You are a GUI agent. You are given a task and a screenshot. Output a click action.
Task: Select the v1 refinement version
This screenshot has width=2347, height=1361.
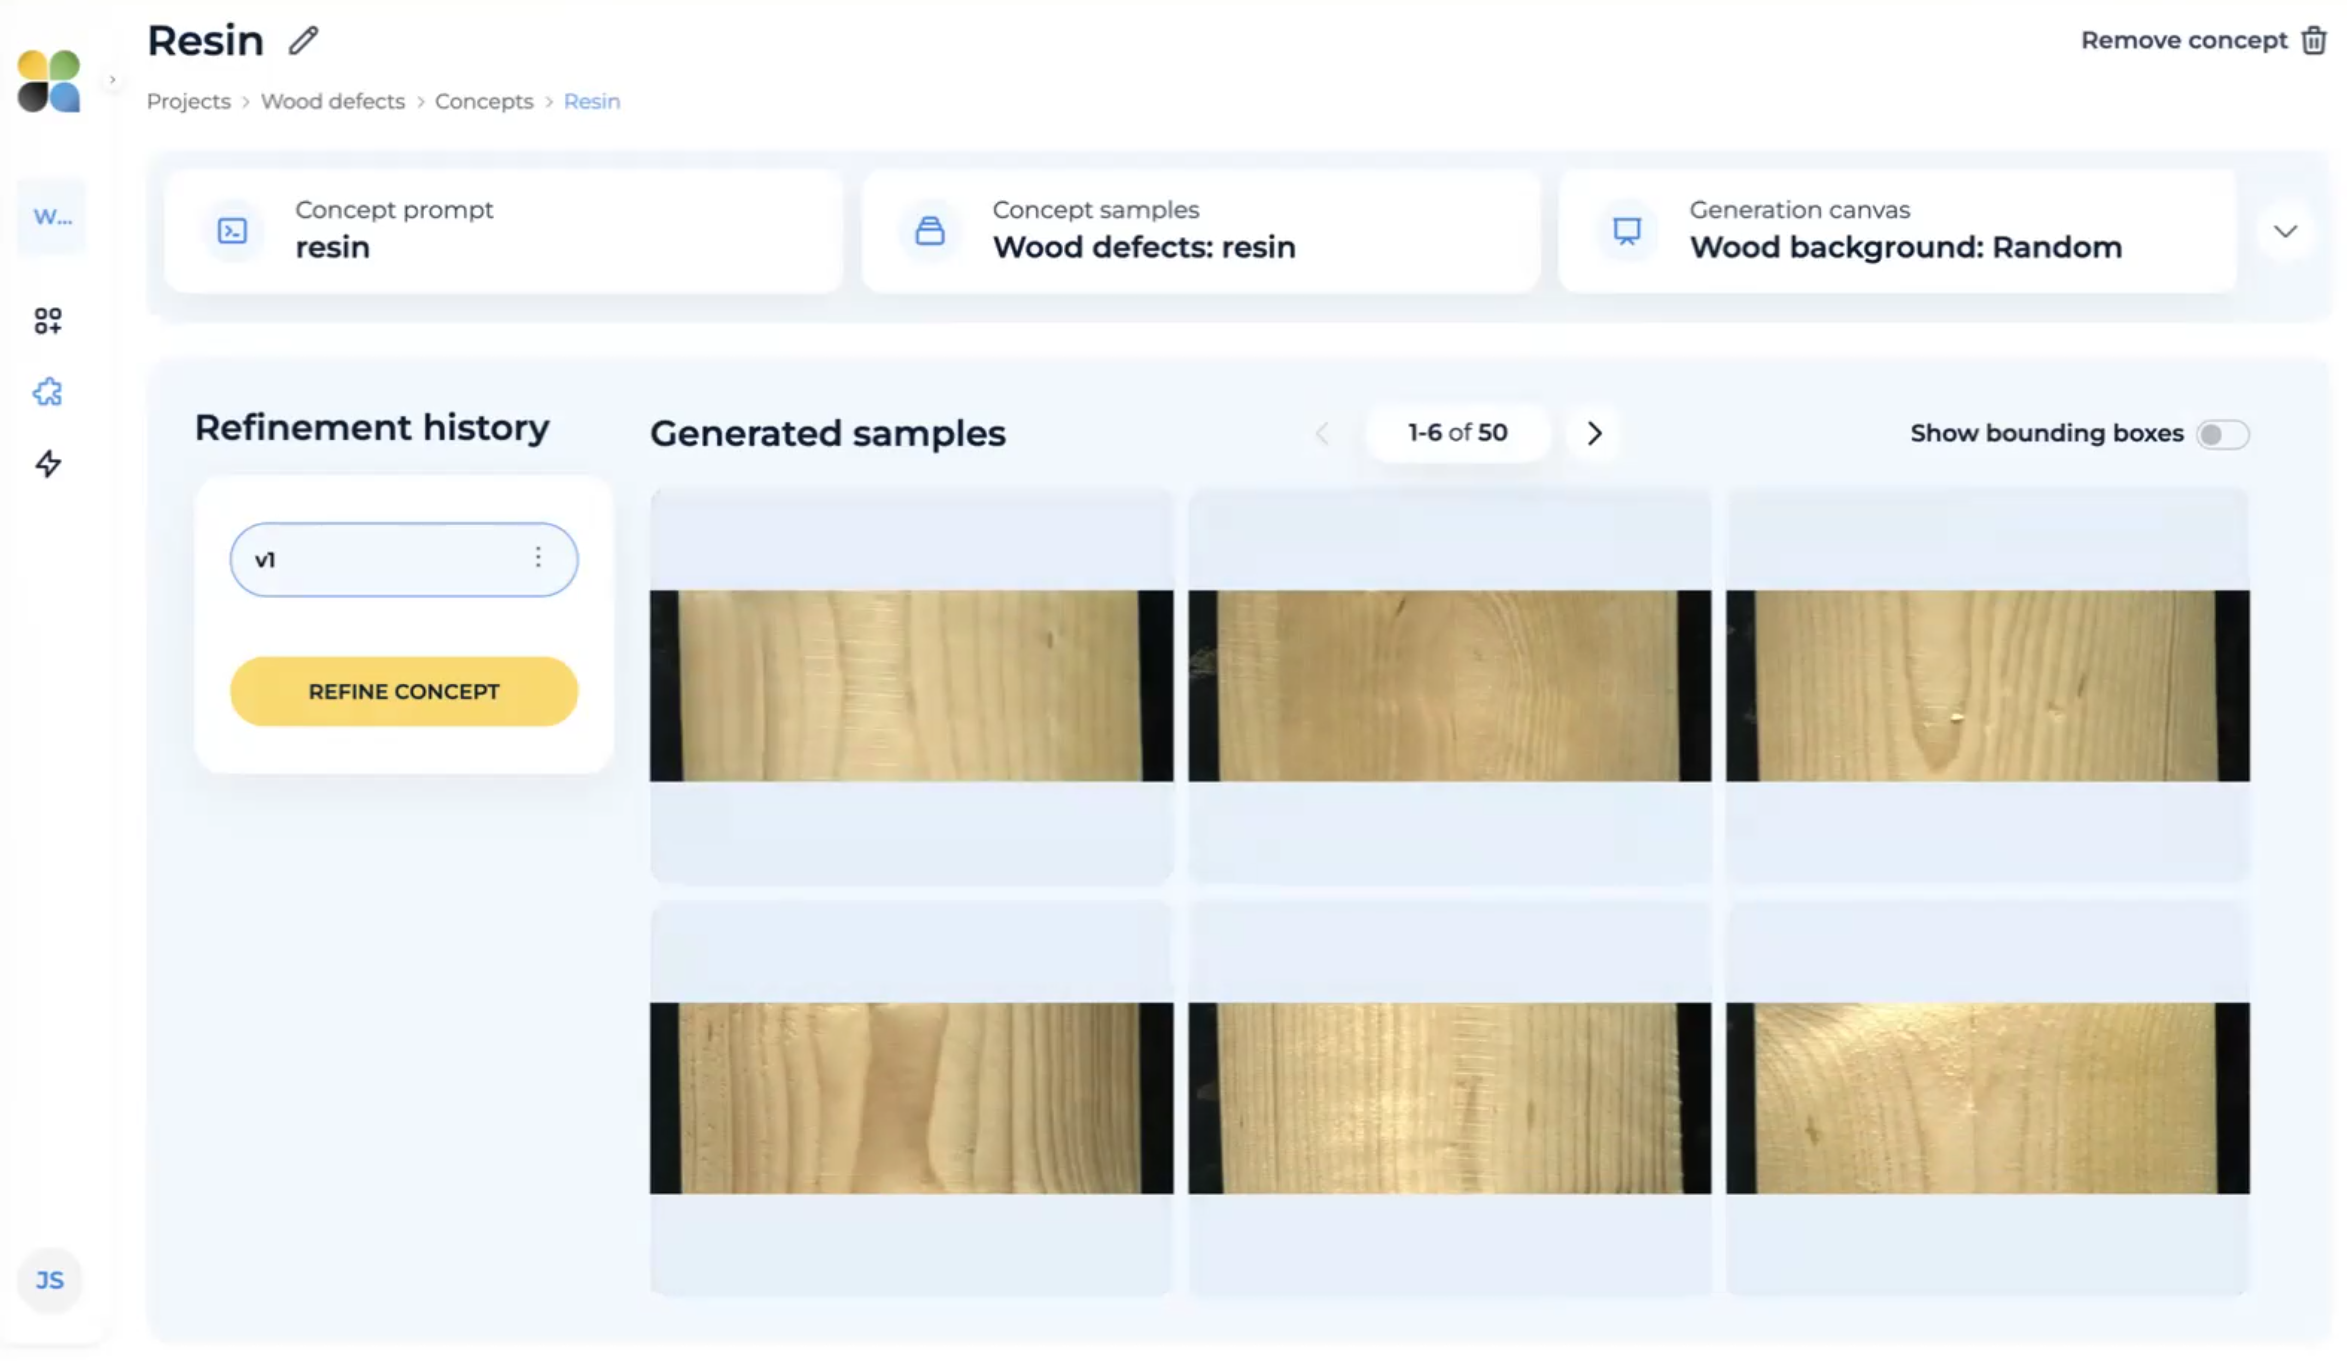pos(380,559)
